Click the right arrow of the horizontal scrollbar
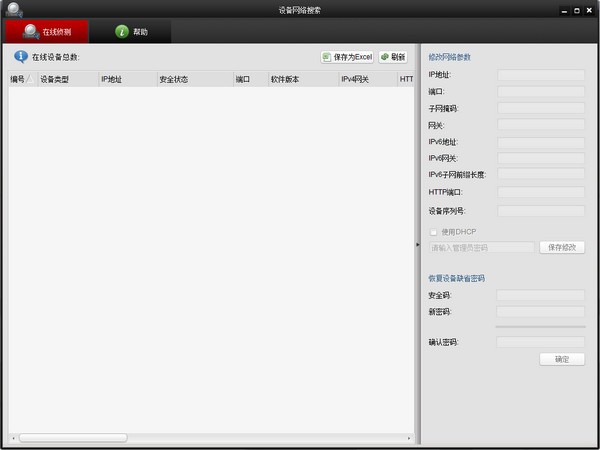 click(x=410, y=438)
